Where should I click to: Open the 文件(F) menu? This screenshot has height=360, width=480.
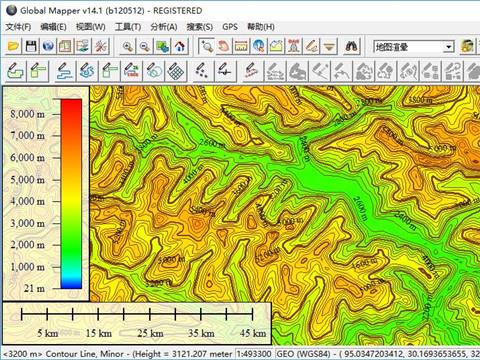pos(18,27)
